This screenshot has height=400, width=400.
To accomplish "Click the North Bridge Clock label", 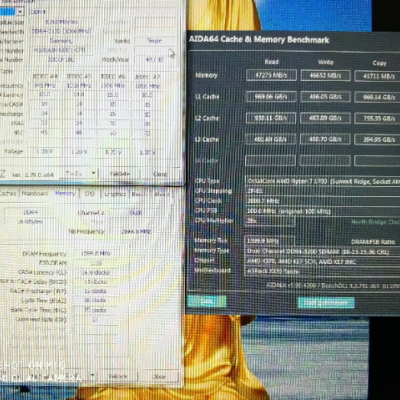I will click(x=375, y=222).
